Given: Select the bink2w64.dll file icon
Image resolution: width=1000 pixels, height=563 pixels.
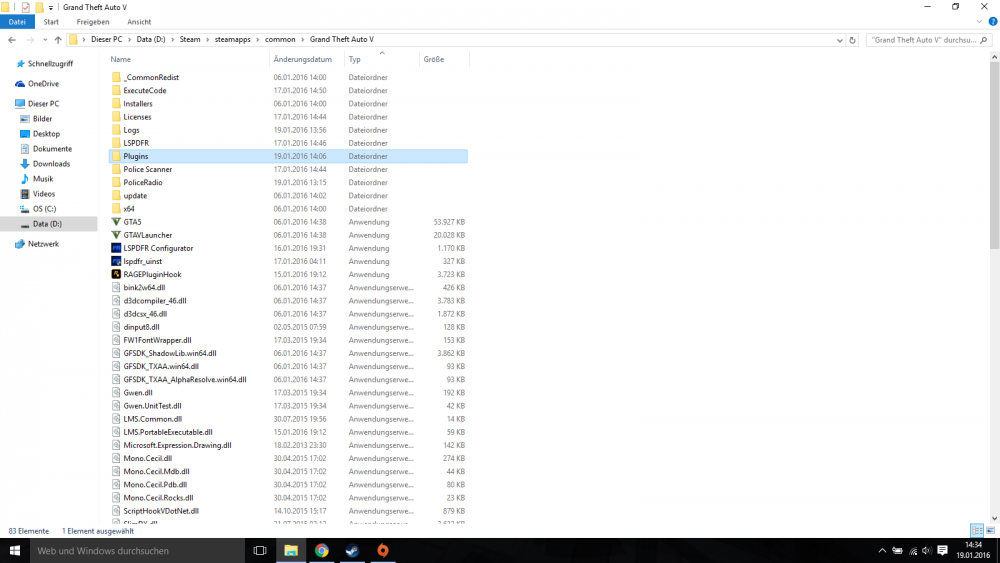Looking at the screenshot, I should pos(116,288).
